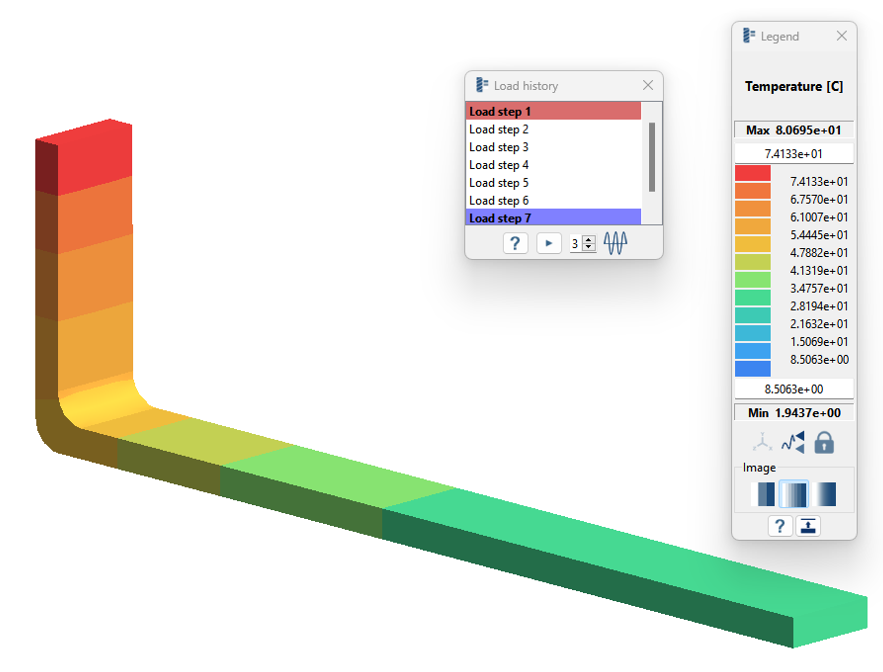Select Load step 4 in list
Screen dimensions: 883x672
[x=553, y=165]
